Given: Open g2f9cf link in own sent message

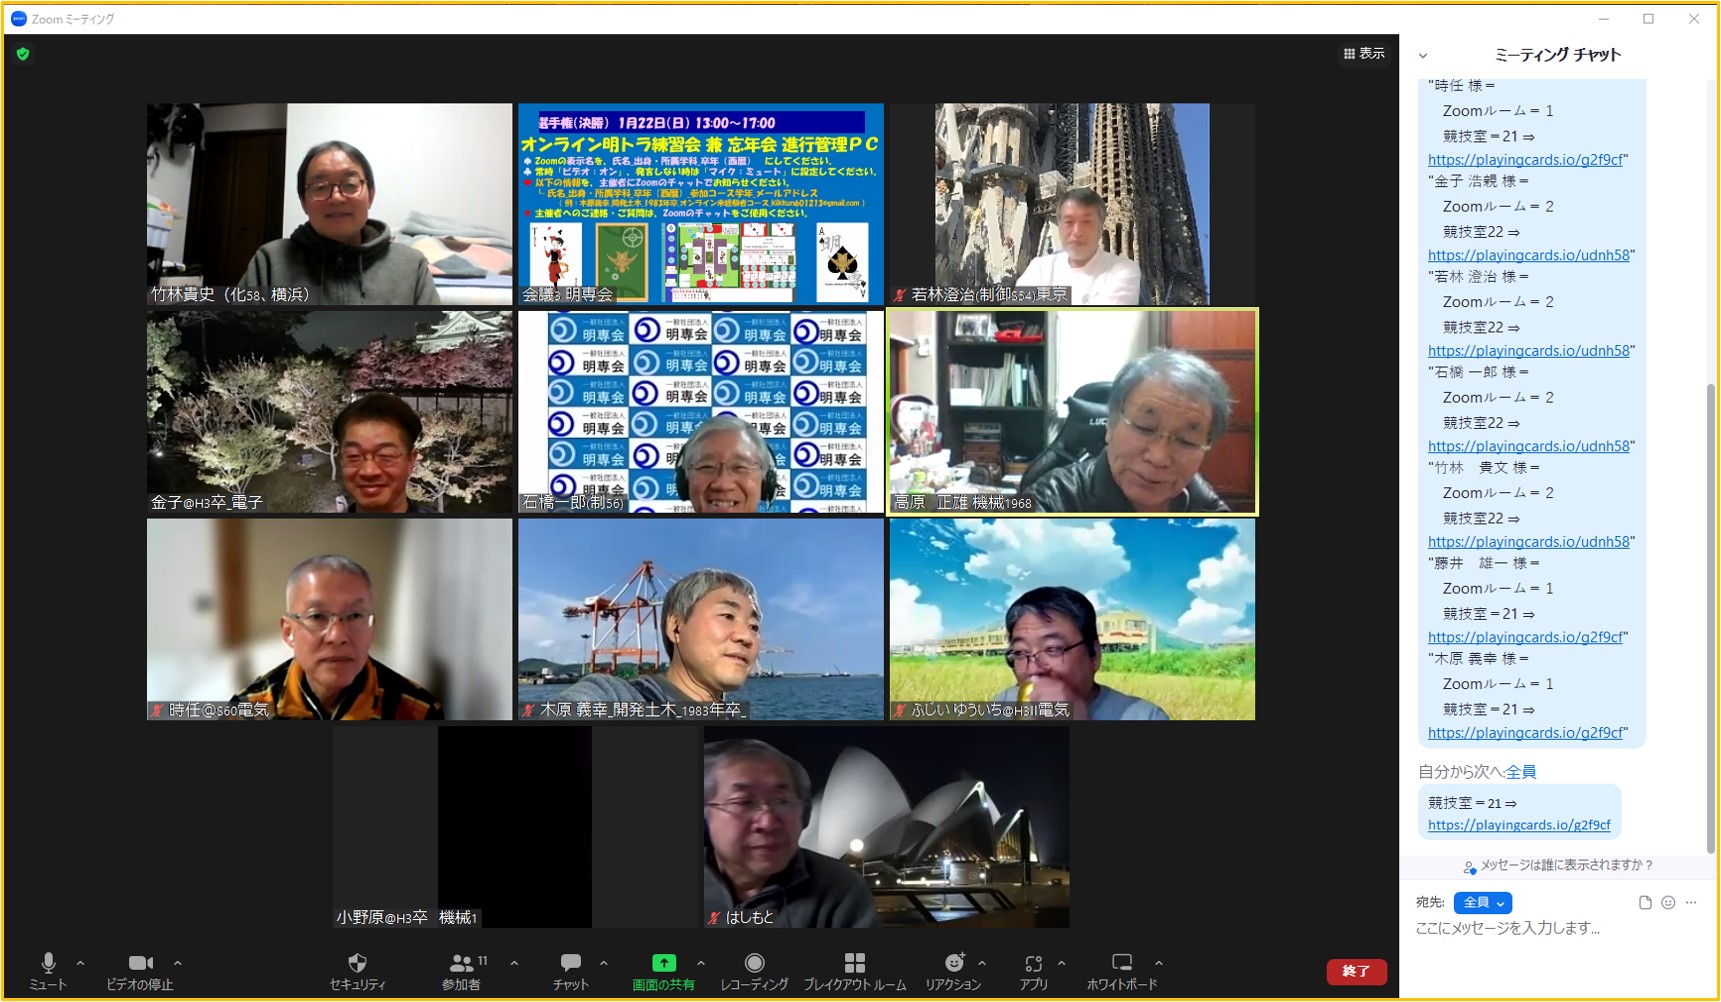Looking at the screenshot, I should click(1519, 825).
